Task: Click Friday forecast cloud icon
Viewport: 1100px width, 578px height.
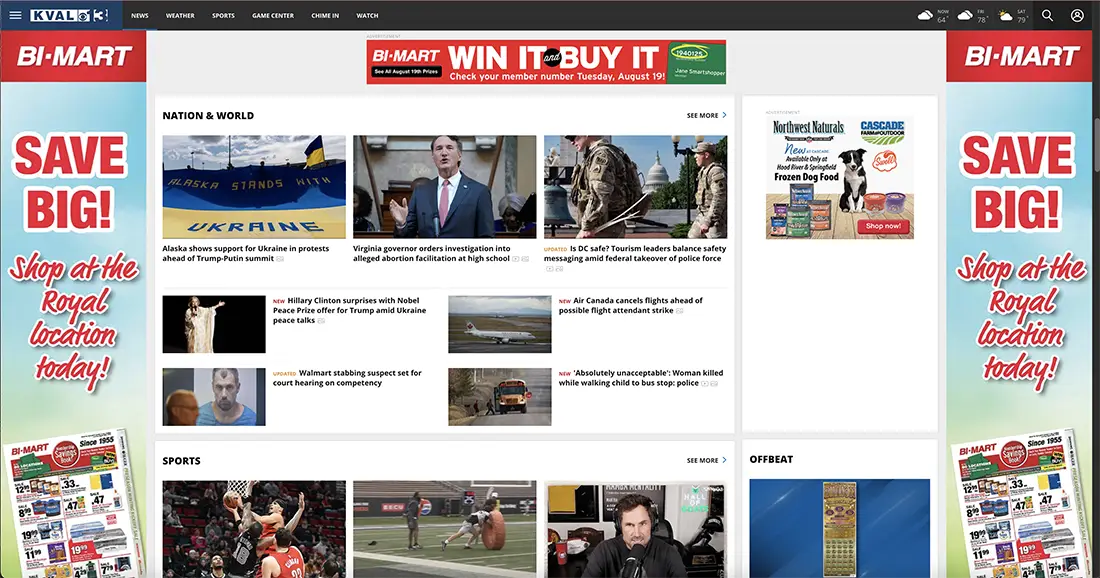Action: (965, 15)
